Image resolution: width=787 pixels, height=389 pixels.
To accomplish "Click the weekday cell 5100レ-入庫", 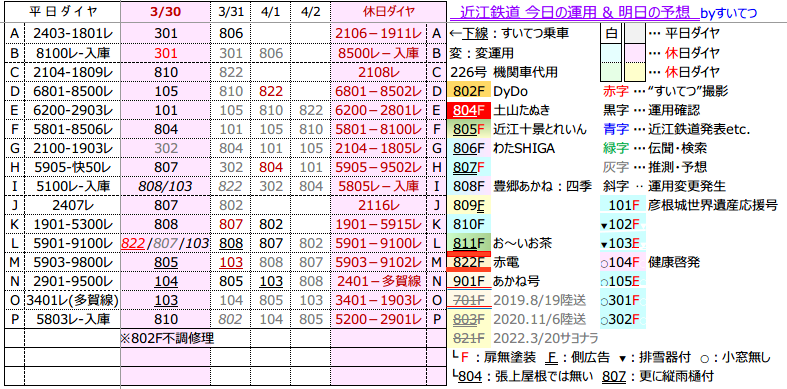I will coord(73,186).
